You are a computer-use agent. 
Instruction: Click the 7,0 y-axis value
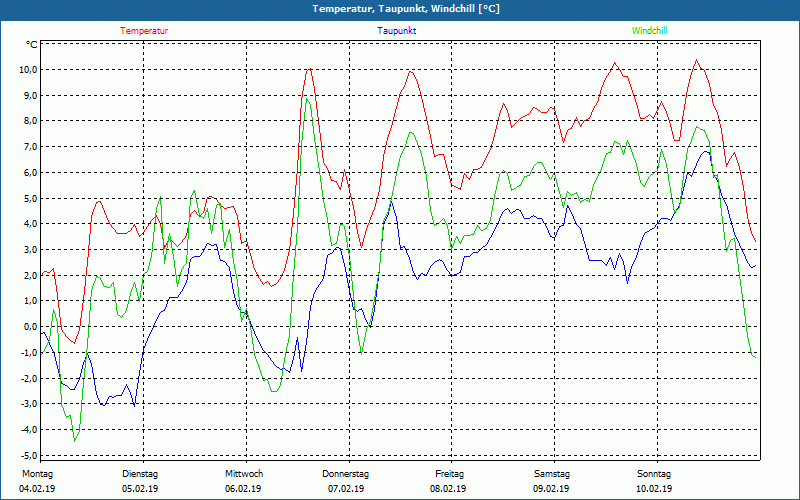pyautogui.click(x=30, y=147)
